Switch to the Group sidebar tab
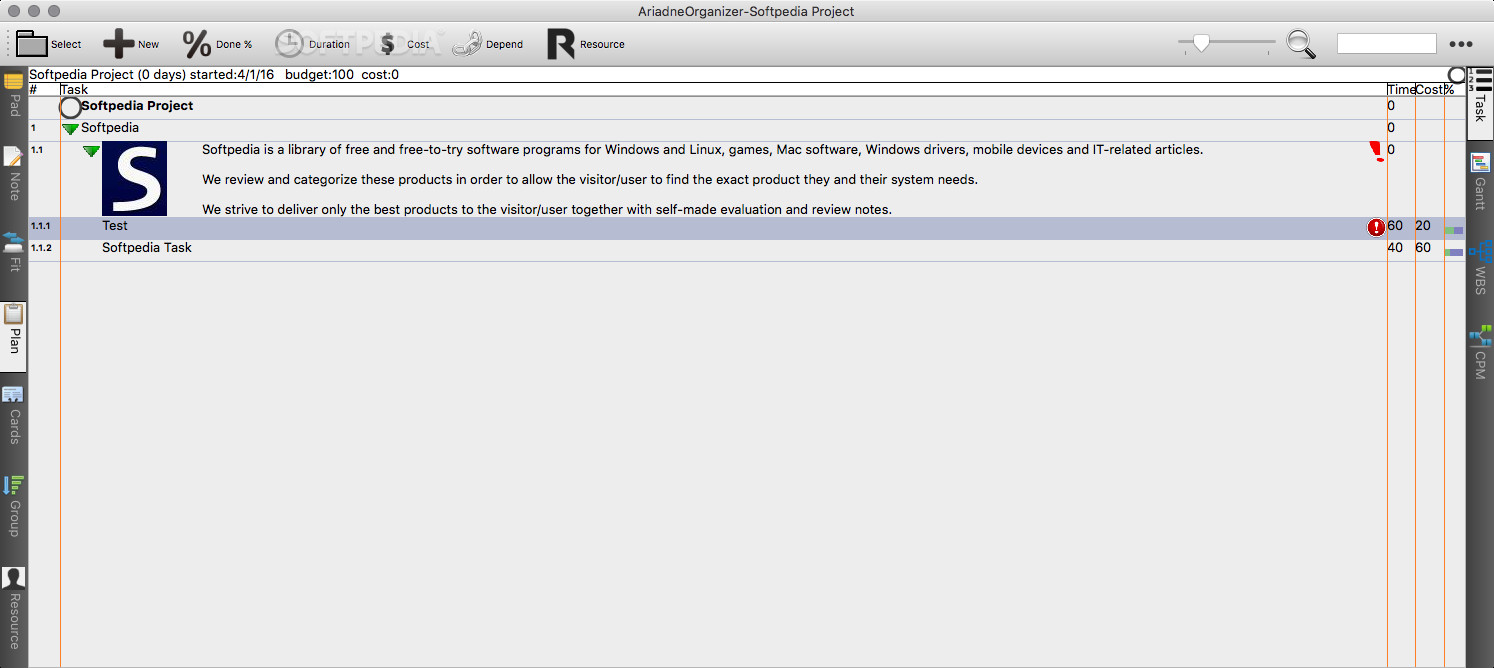 (14, 506)
